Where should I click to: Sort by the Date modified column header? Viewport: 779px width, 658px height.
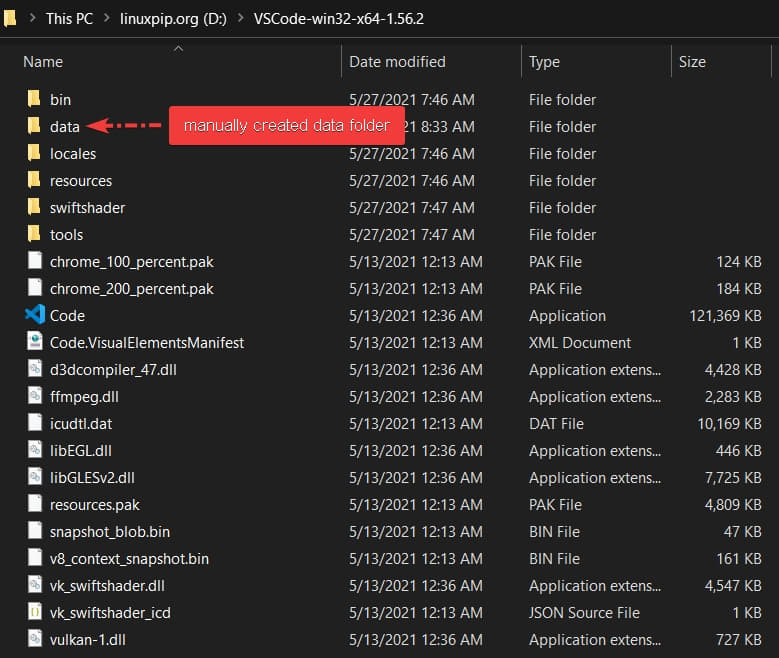[397, 62]
